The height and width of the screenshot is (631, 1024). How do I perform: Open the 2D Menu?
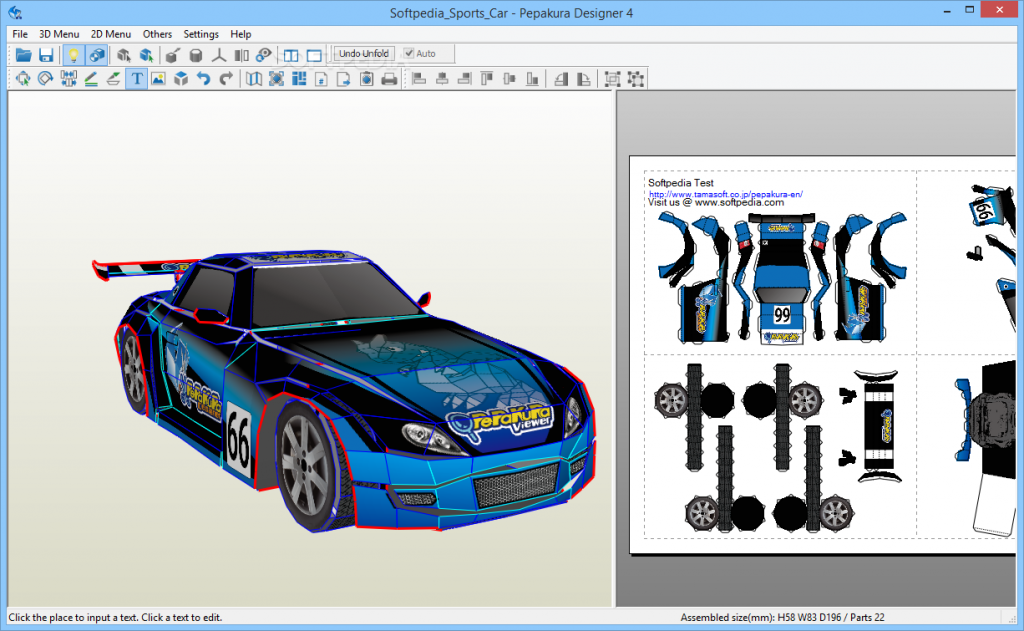click(x=110, y=34)
